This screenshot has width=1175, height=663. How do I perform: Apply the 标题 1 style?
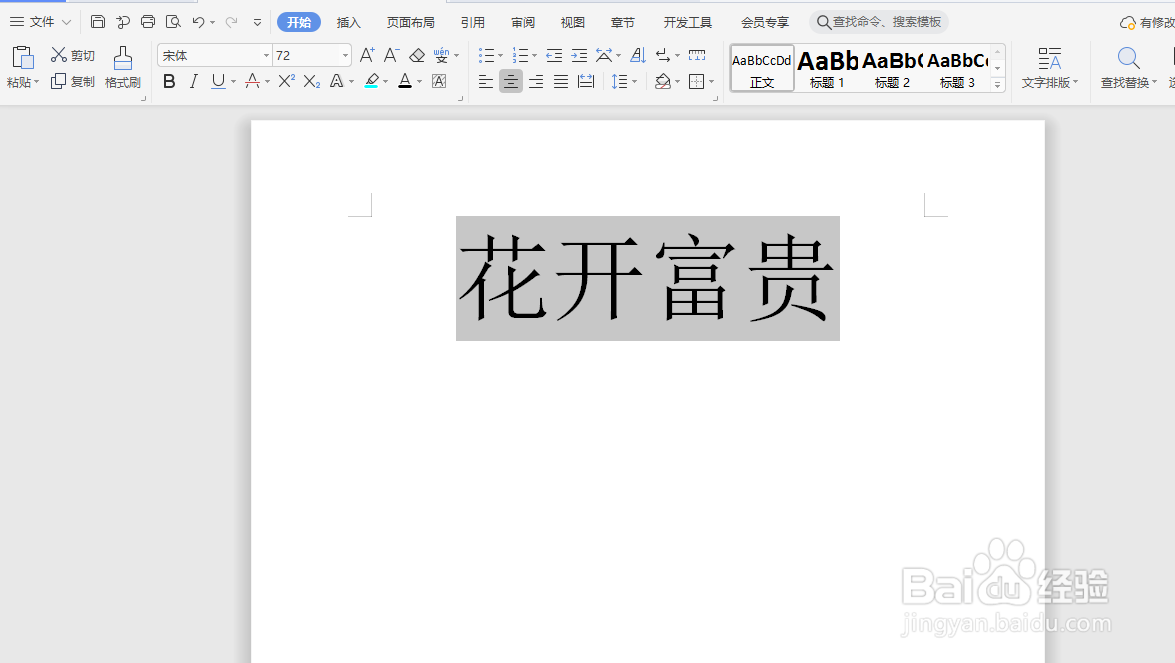(x=827, y=68)
